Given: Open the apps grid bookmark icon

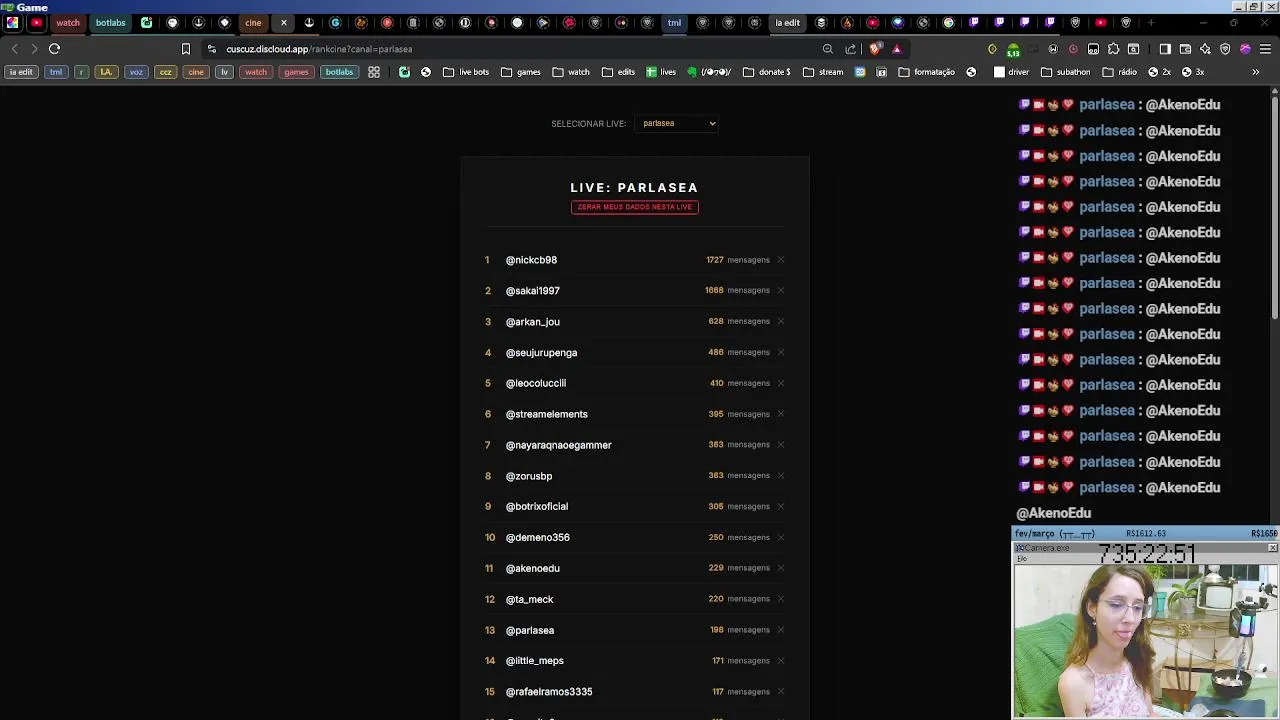Looking at the screenshot, I should (374, 72).
